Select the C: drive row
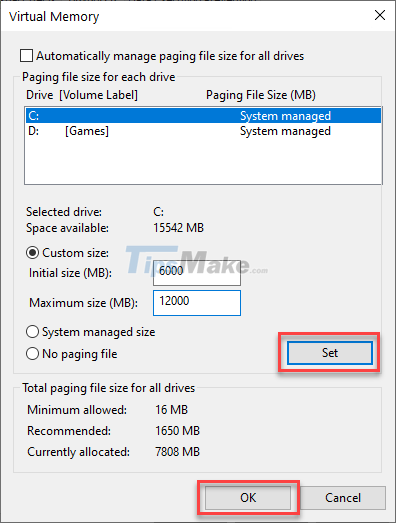Screen dimensions: 396x523 203,116
